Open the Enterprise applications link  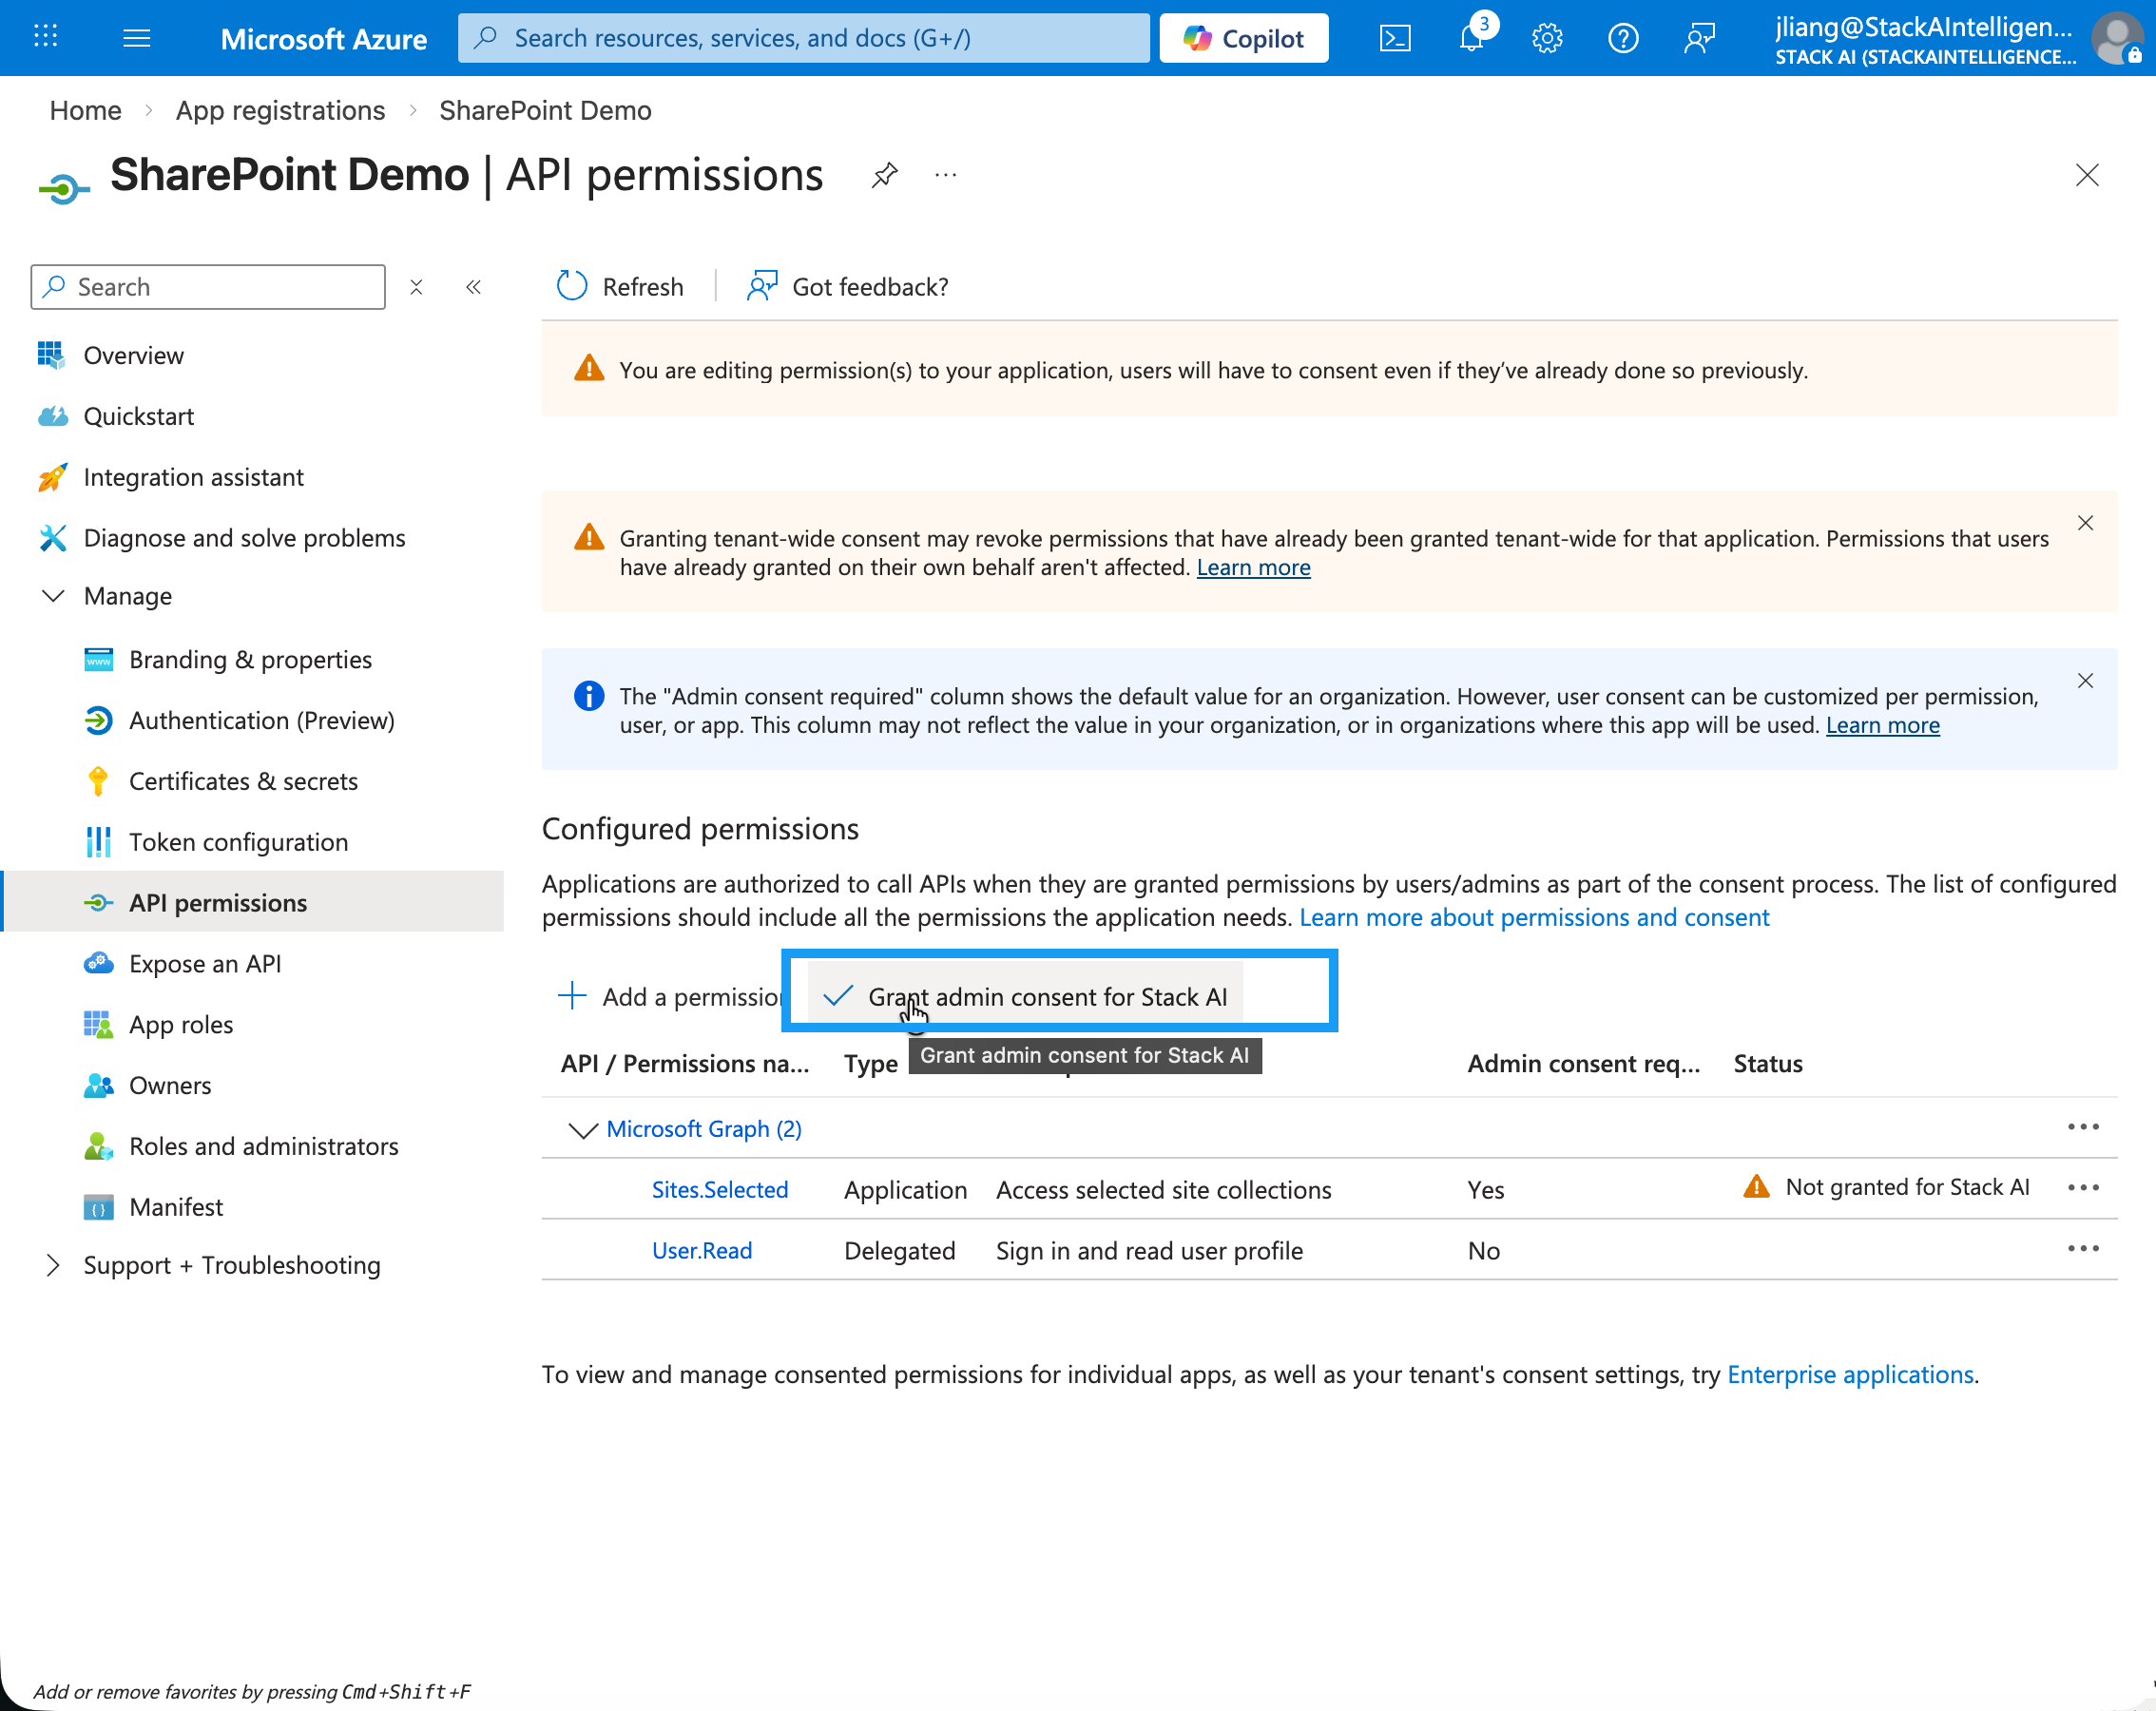click(x=1850, y=1374)
